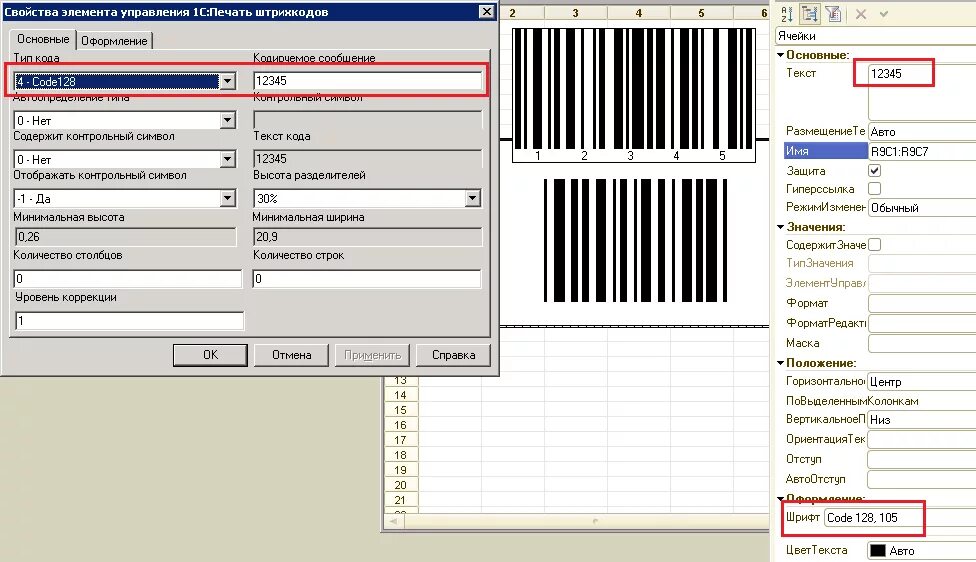Select spreadsheet row header 21
Viewport: 976px width, 562px height.
click(x=400, y=500)
